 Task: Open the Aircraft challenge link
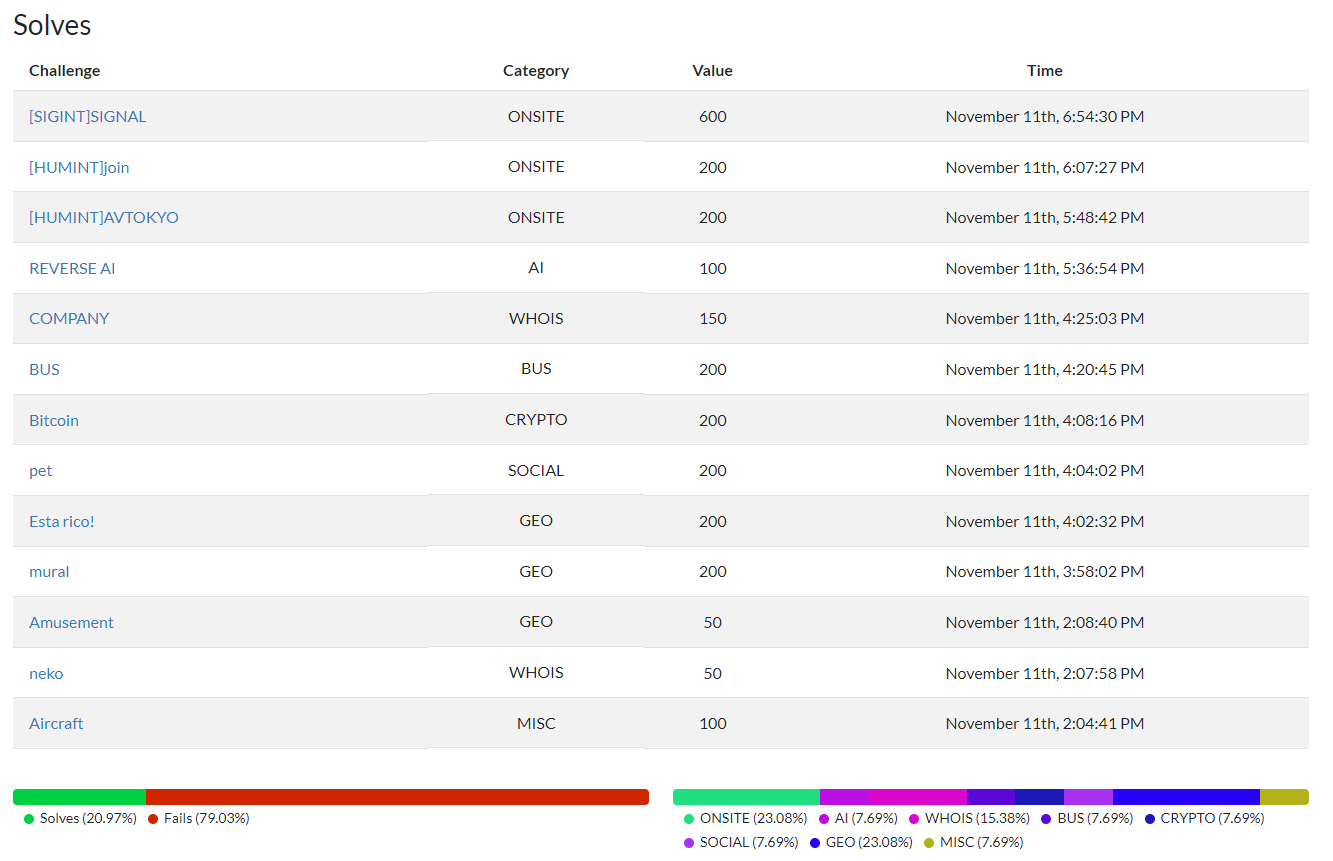[56, 723]
